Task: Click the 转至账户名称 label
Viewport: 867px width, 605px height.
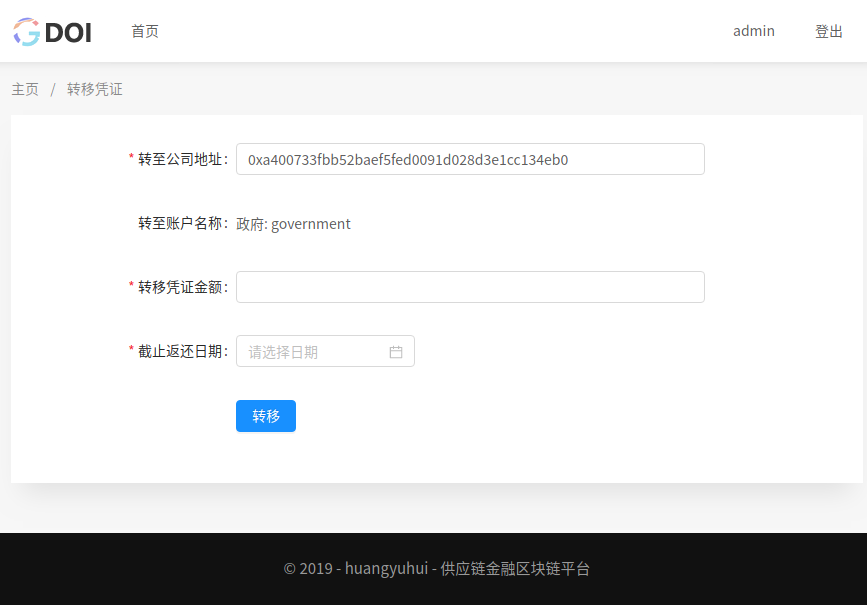Action: (x=182, y=223)
